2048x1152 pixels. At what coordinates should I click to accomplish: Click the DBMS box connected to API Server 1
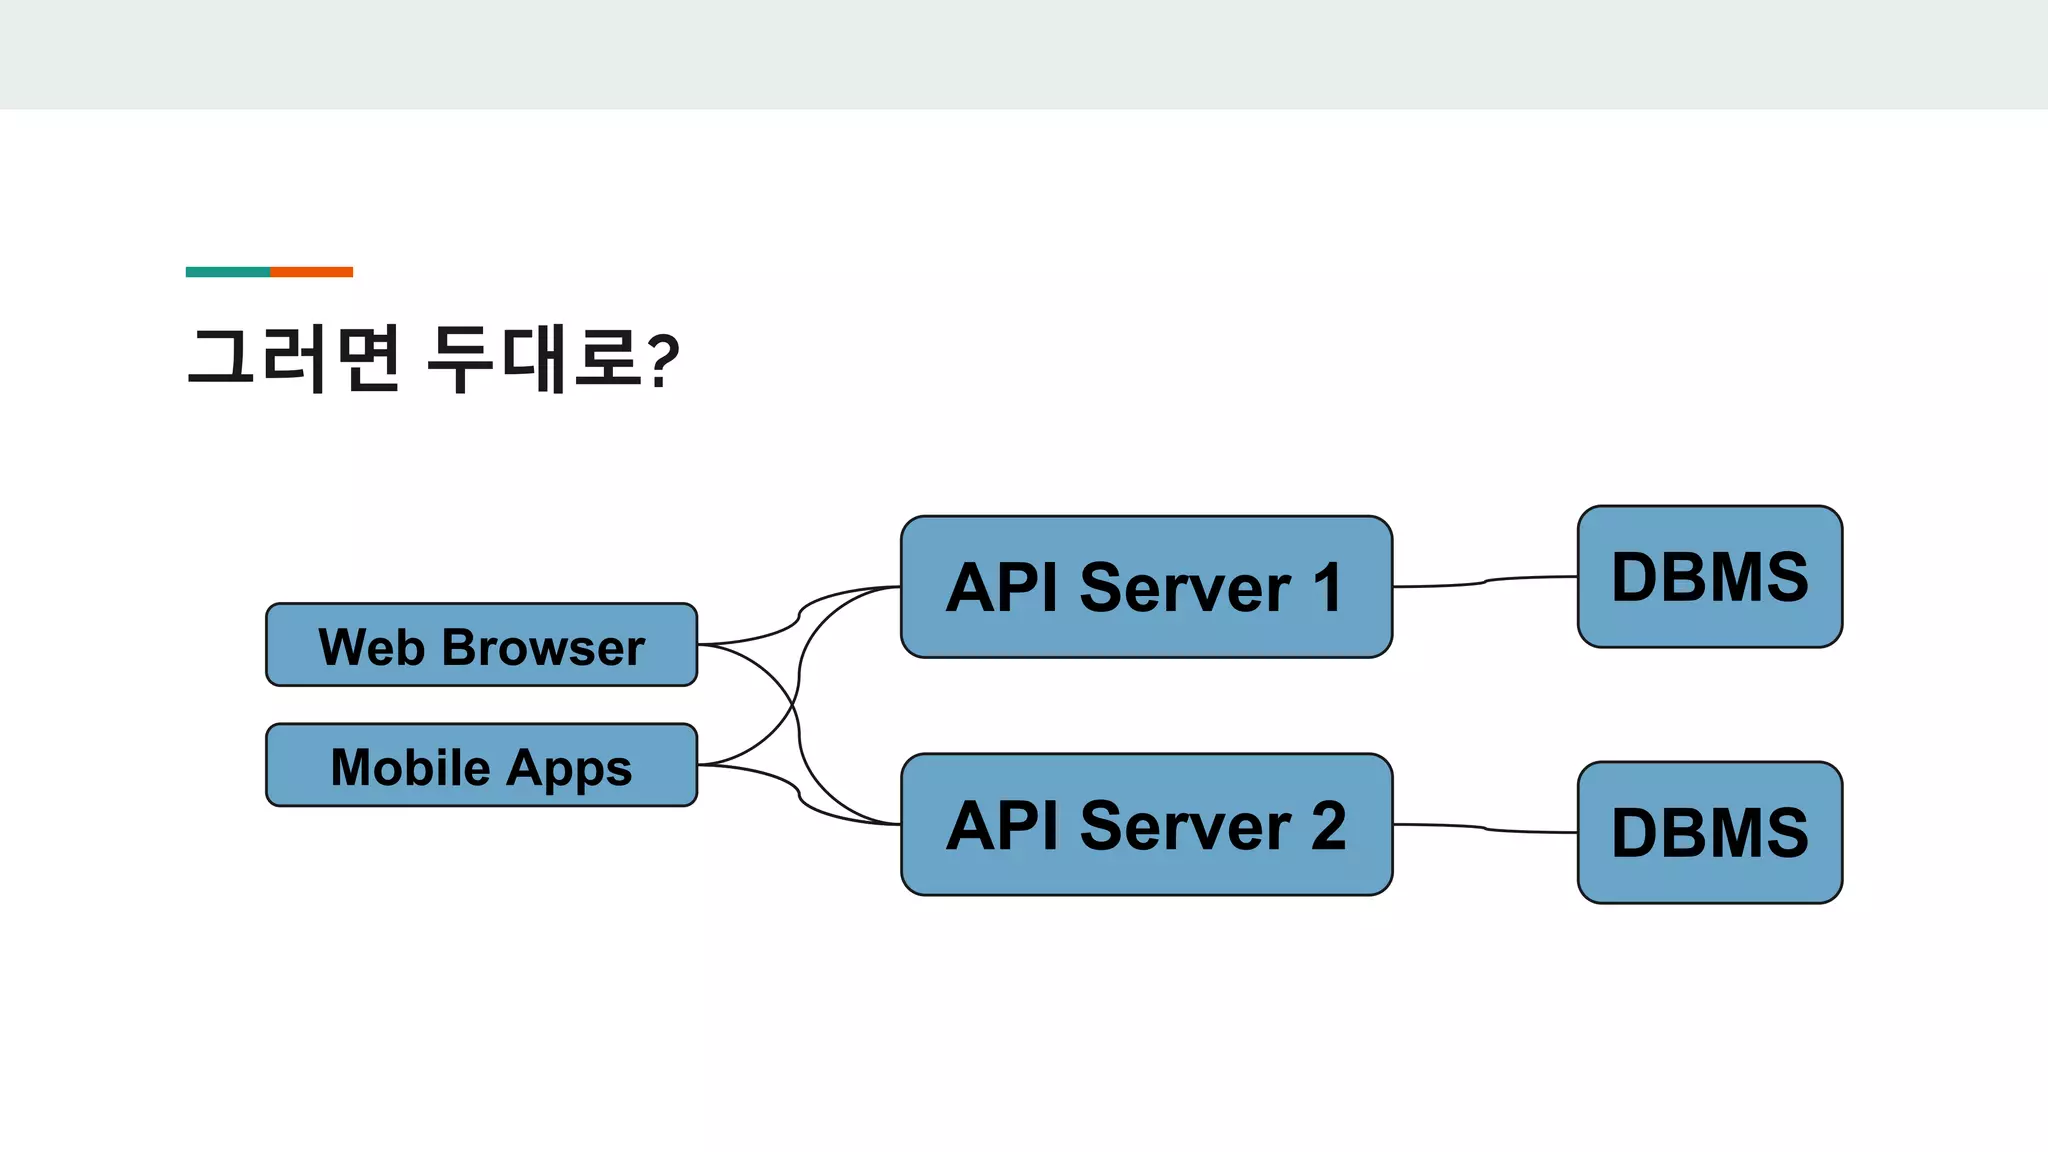coord(1709,577)
